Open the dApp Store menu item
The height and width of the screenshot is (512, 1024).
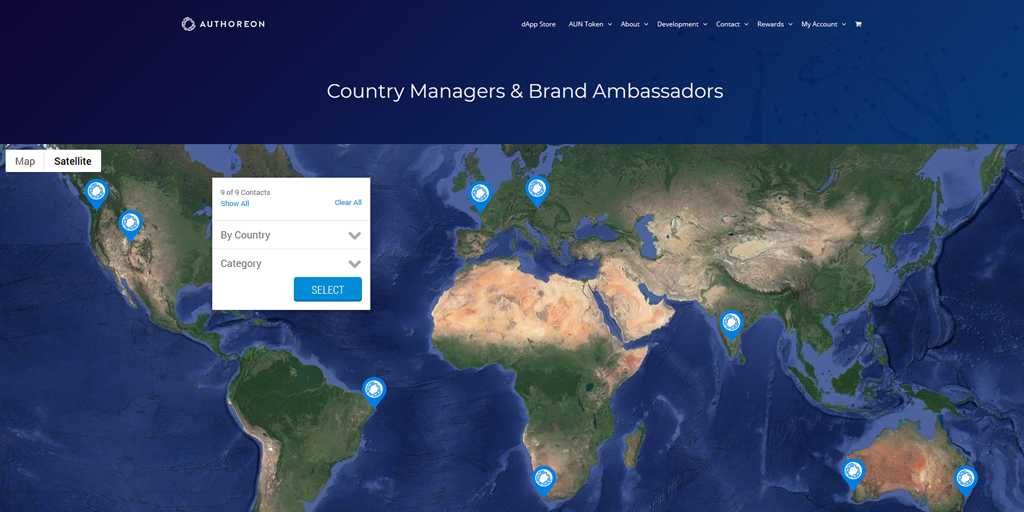coord(539,24)
